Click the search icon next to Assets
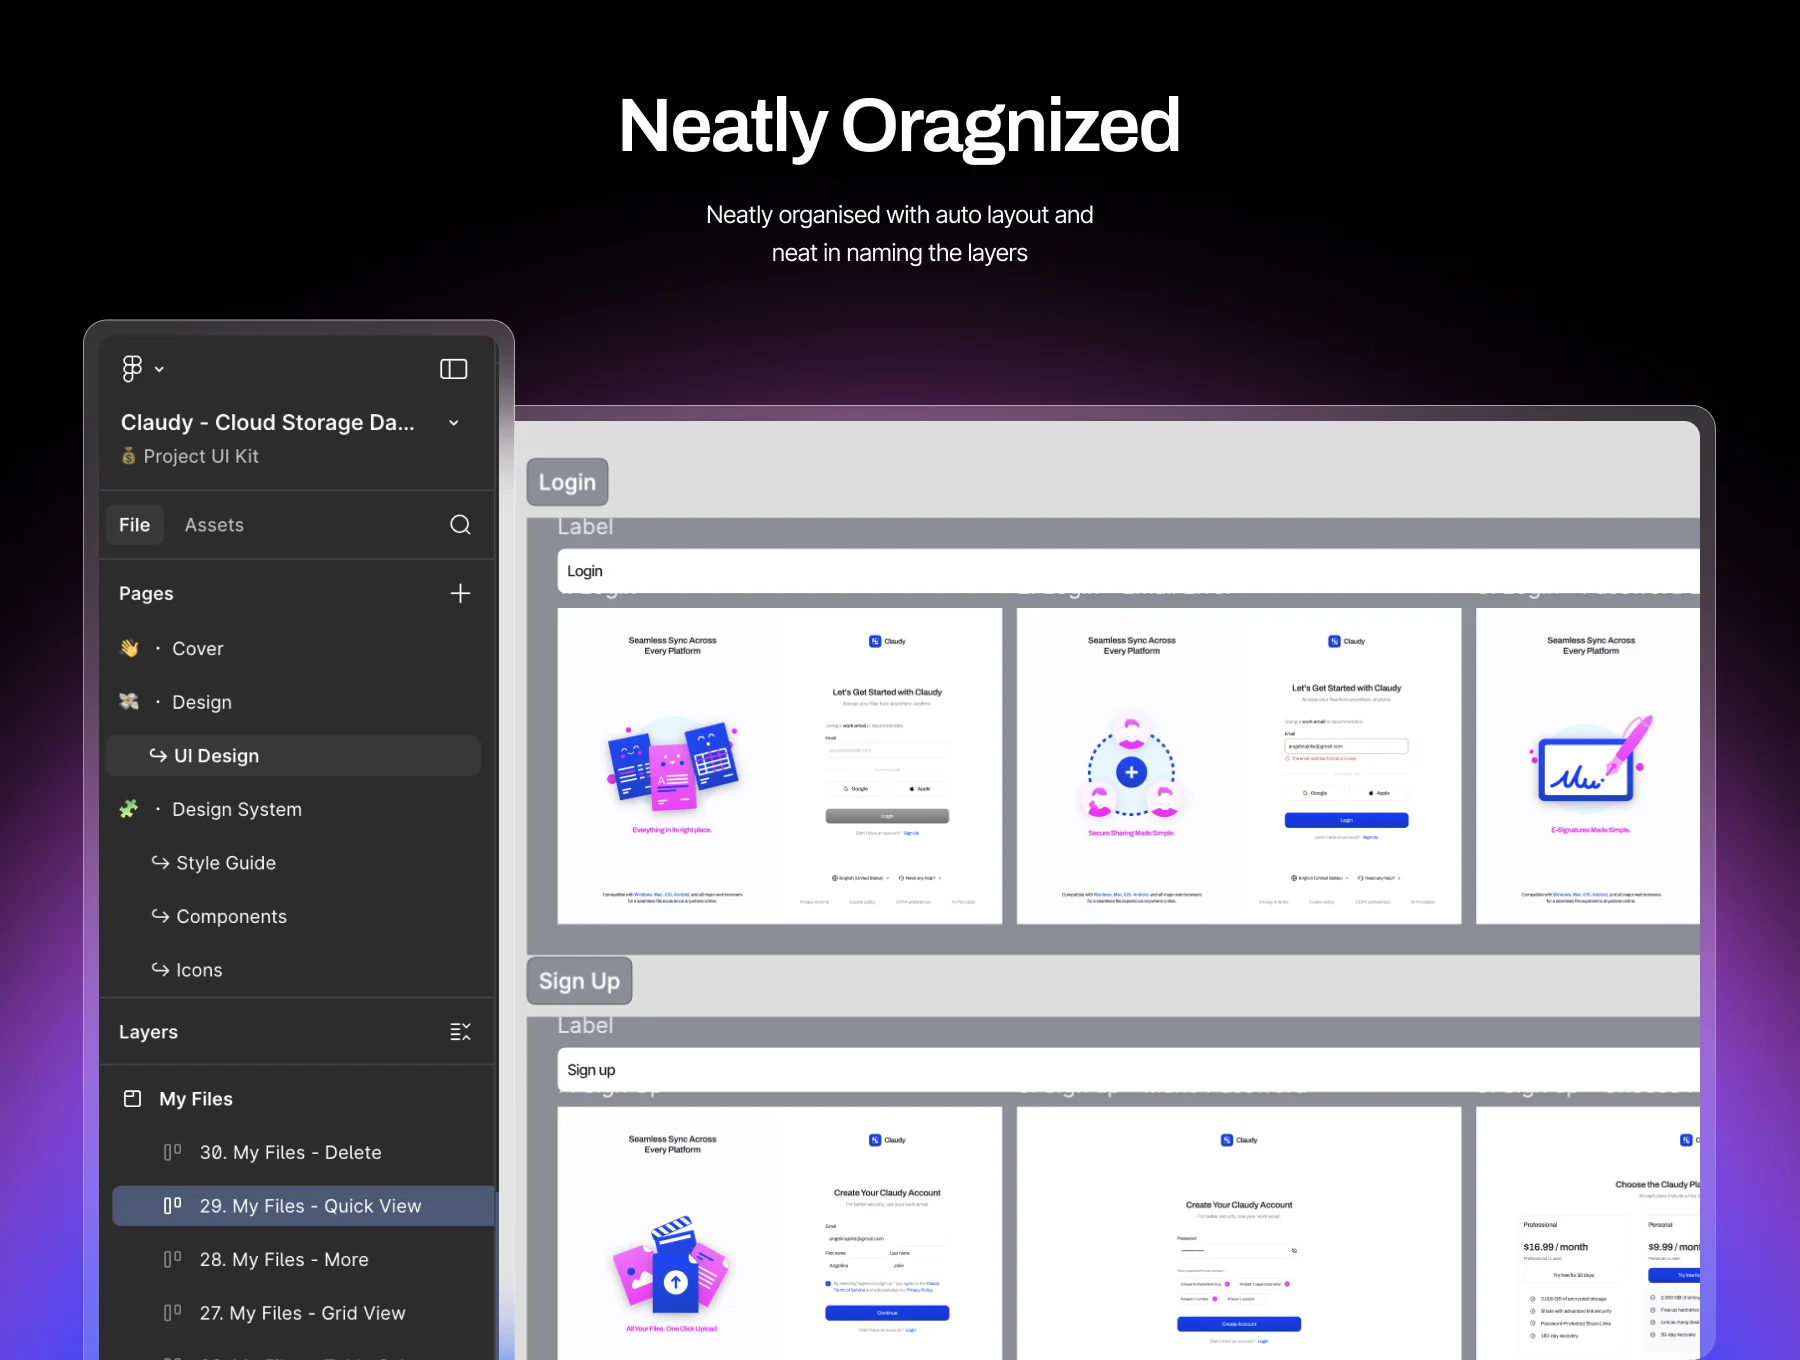The image size is (1800, 1360). [460, 524]
